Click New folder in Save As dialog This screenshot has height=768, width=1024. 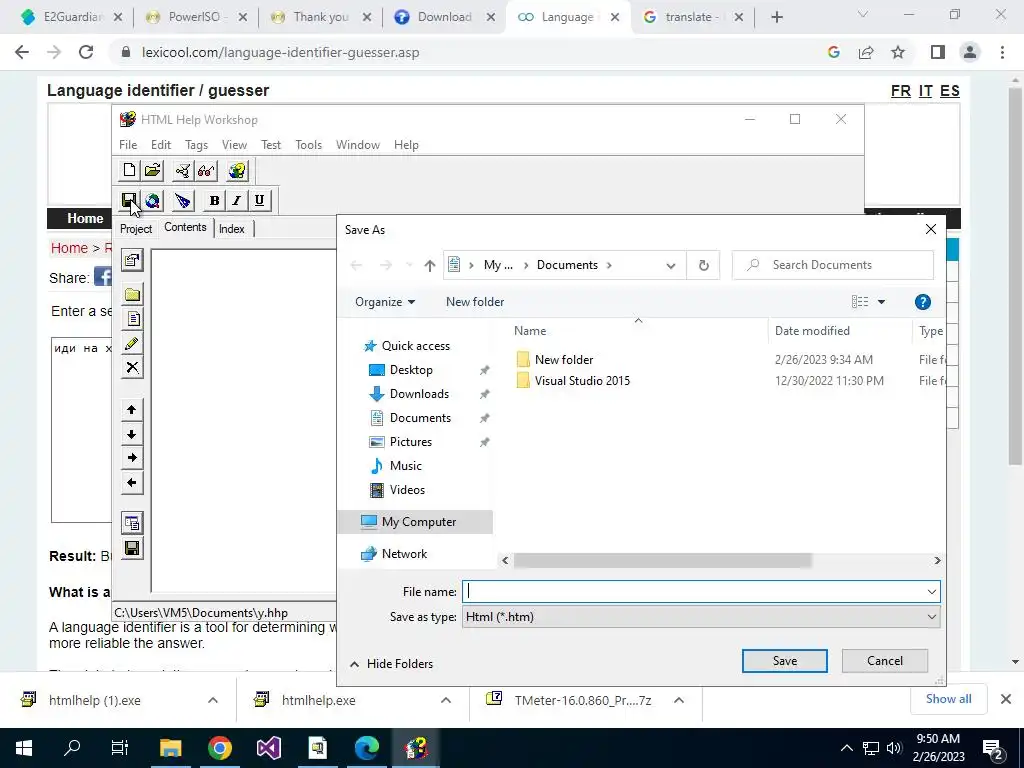475,302
